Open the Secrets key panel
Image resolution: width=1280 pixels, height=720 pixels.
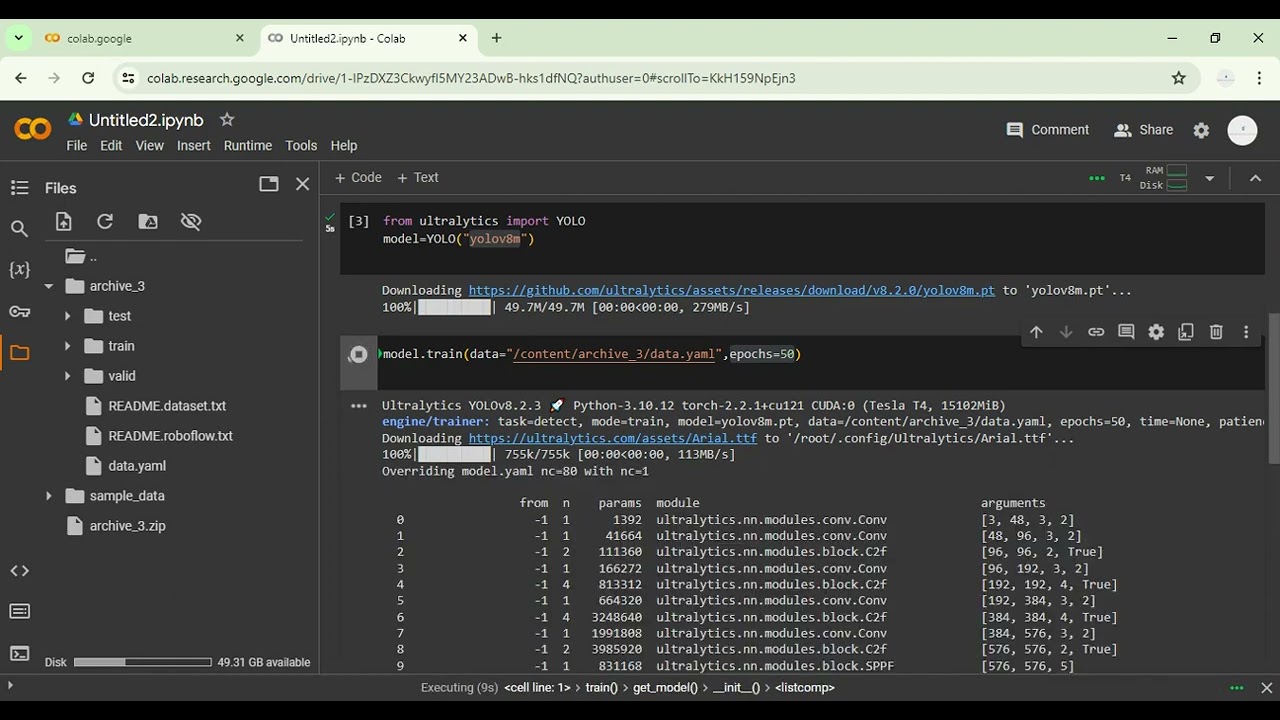coord(19,312)
